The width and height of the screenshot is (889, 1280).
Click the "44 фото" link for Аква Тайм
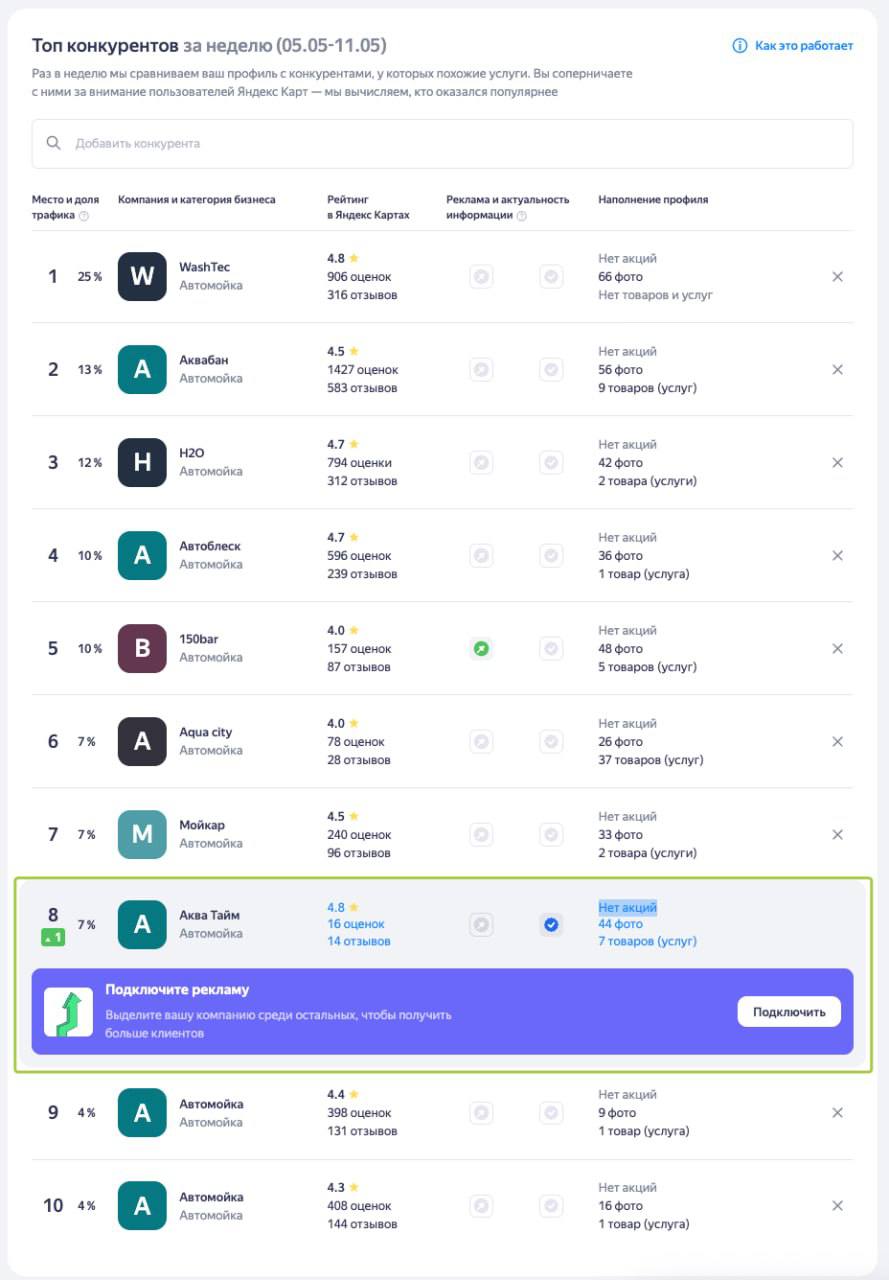621,925
